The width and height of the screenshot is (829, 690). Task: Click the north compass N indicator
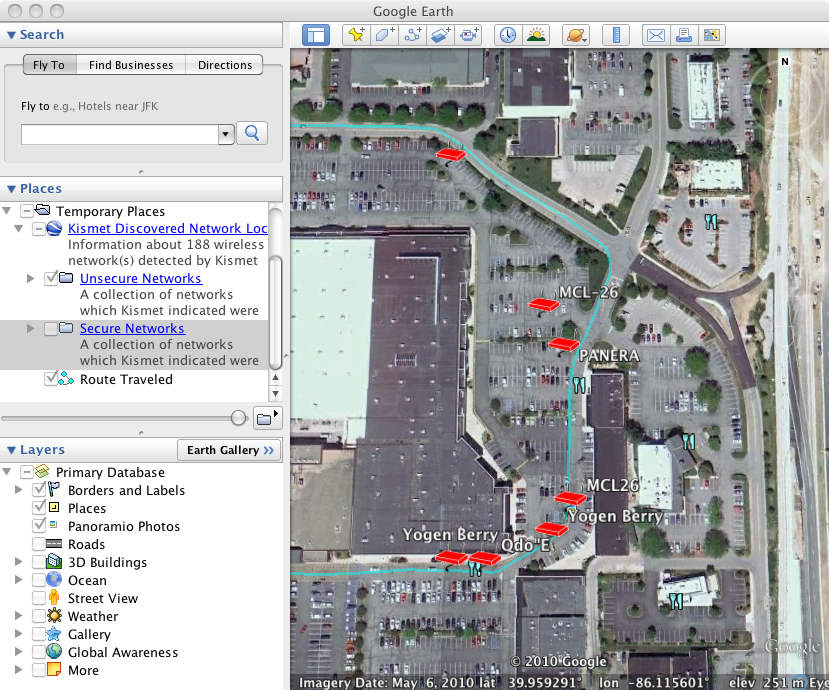[785, 61]
